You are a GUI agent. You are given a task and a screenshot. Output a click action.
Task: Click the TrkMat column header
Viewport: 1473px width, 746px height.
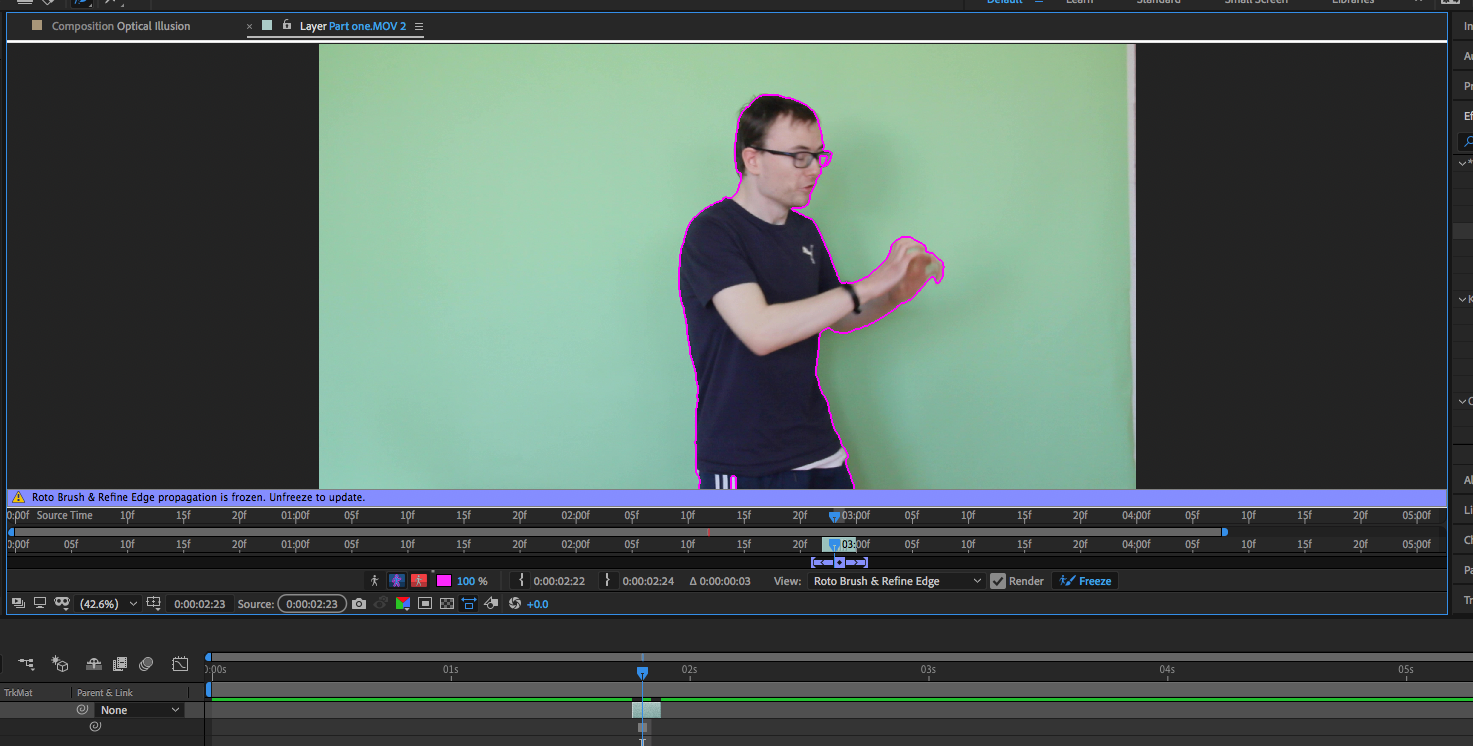coord(19,693)
